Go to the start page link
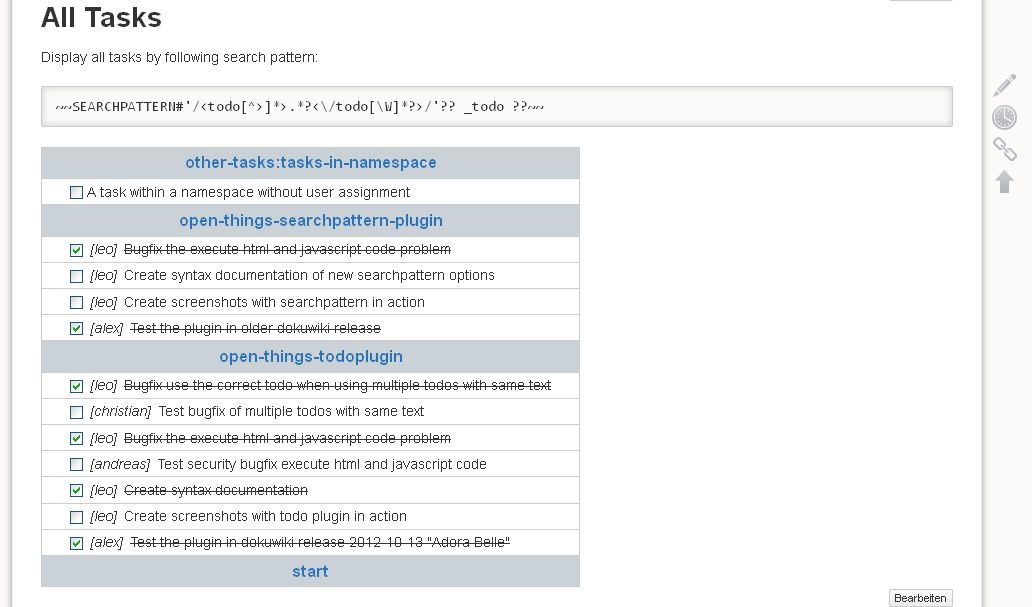This screenshot has width=1032, height=607. 310,572
